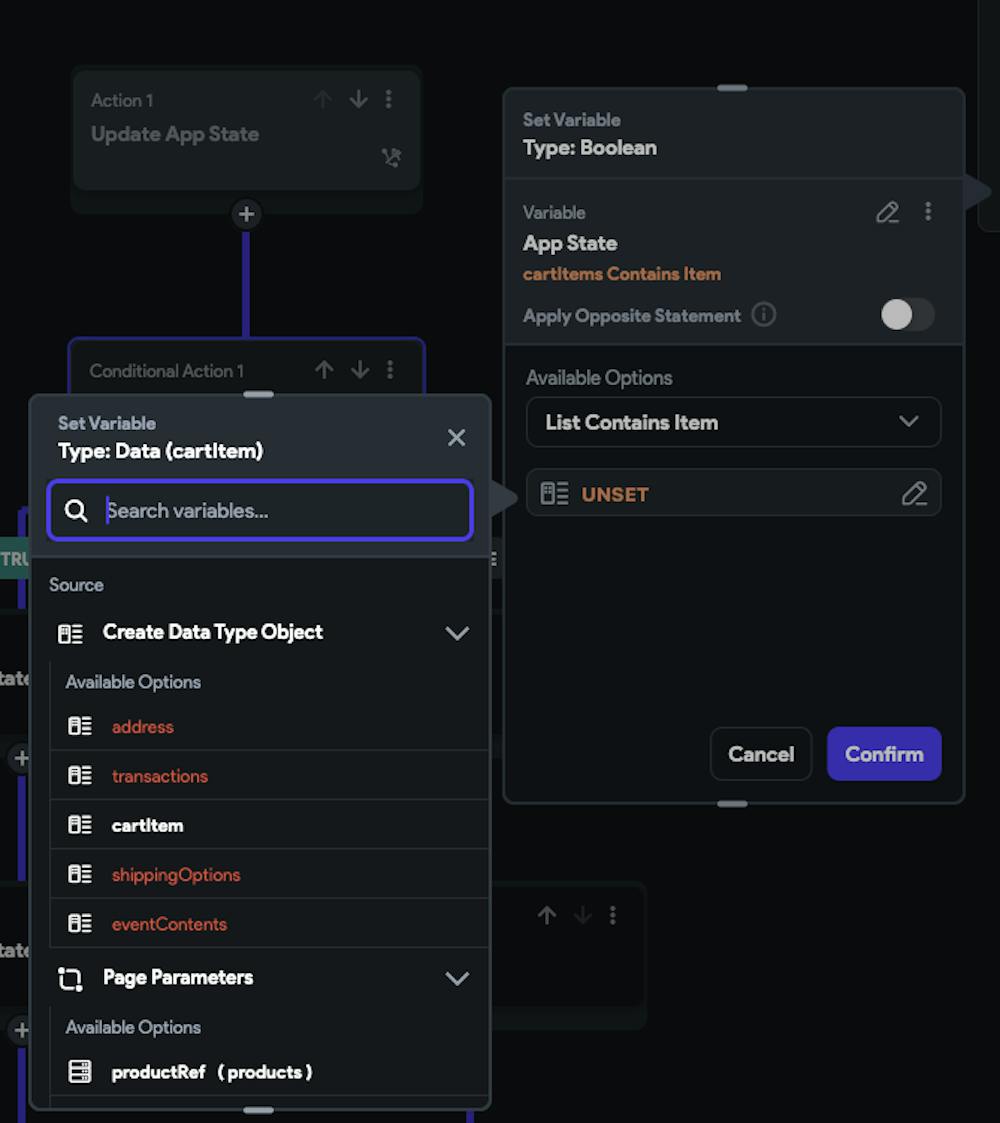Click info icon beside Apply Opposite Statement
1000x1123 pixels.
click(763, 315)
